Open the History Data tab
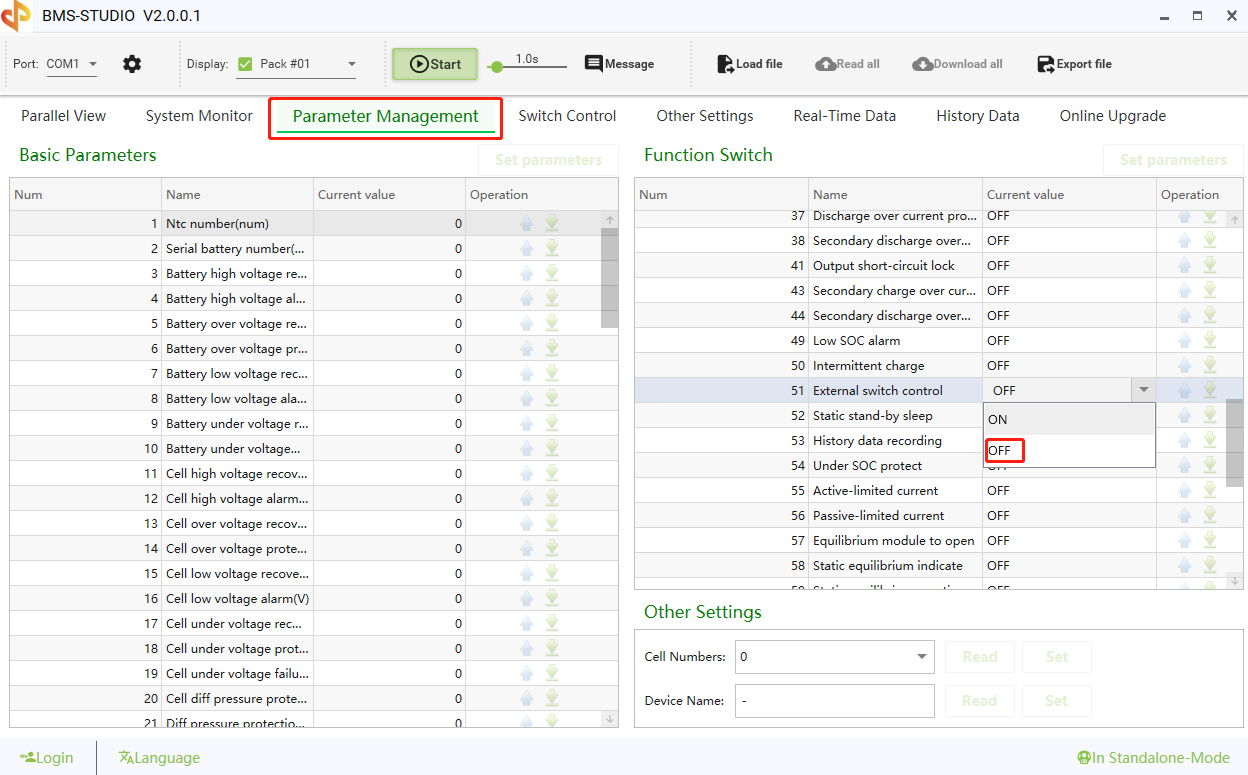Image resolution: width=1248 pixels, height=775 pixels. (x=978, y=116)
